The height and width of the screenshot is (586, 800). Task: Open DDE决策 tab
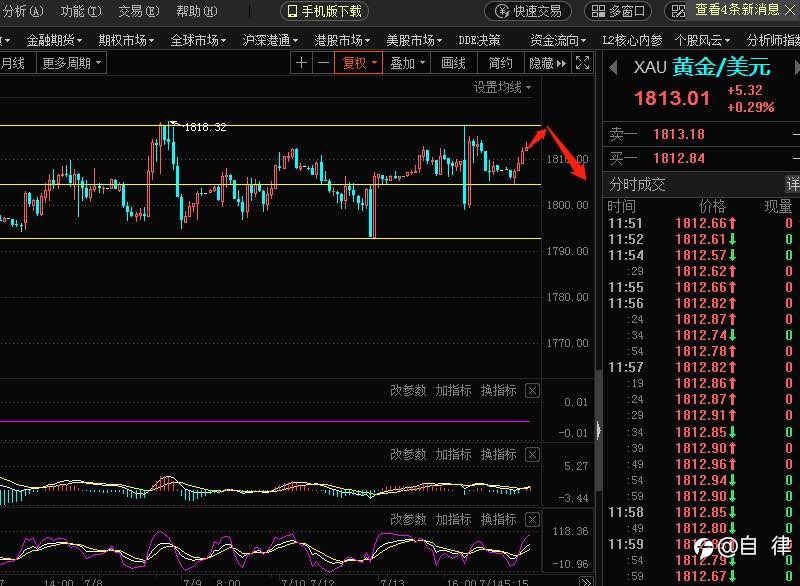pyautogui.click(x=479, y=40)
